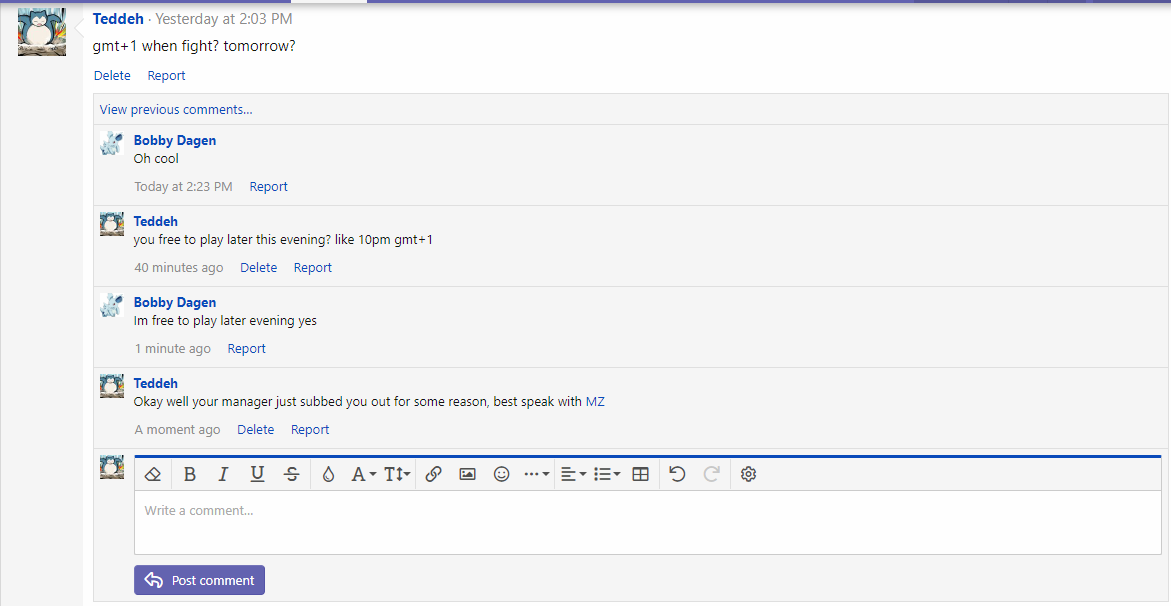
Task: Open the smilies emoji picker
Action: (502, 474)
